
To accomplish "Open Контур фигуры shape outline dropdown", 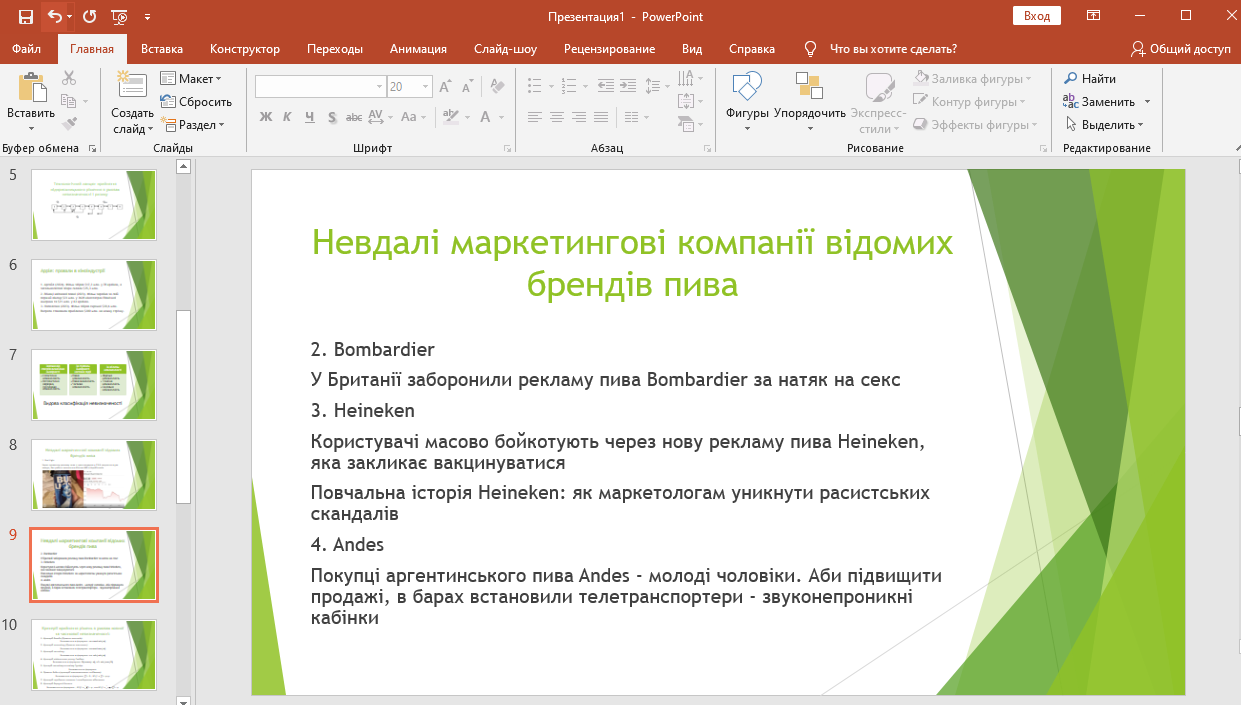I will tap(969, 102).
